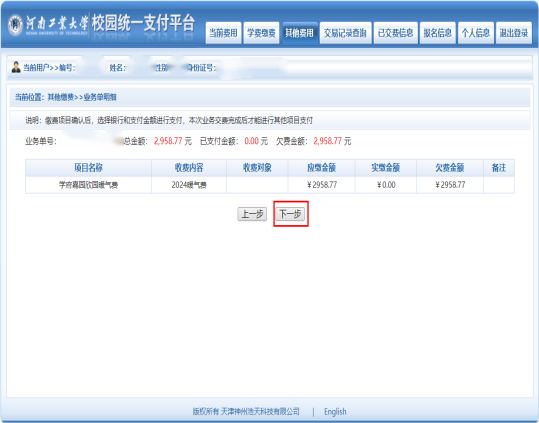The height and width of the screenshot is (423, 539).
Task: Click the 应缴金额 column header
Action: (321, 168)
